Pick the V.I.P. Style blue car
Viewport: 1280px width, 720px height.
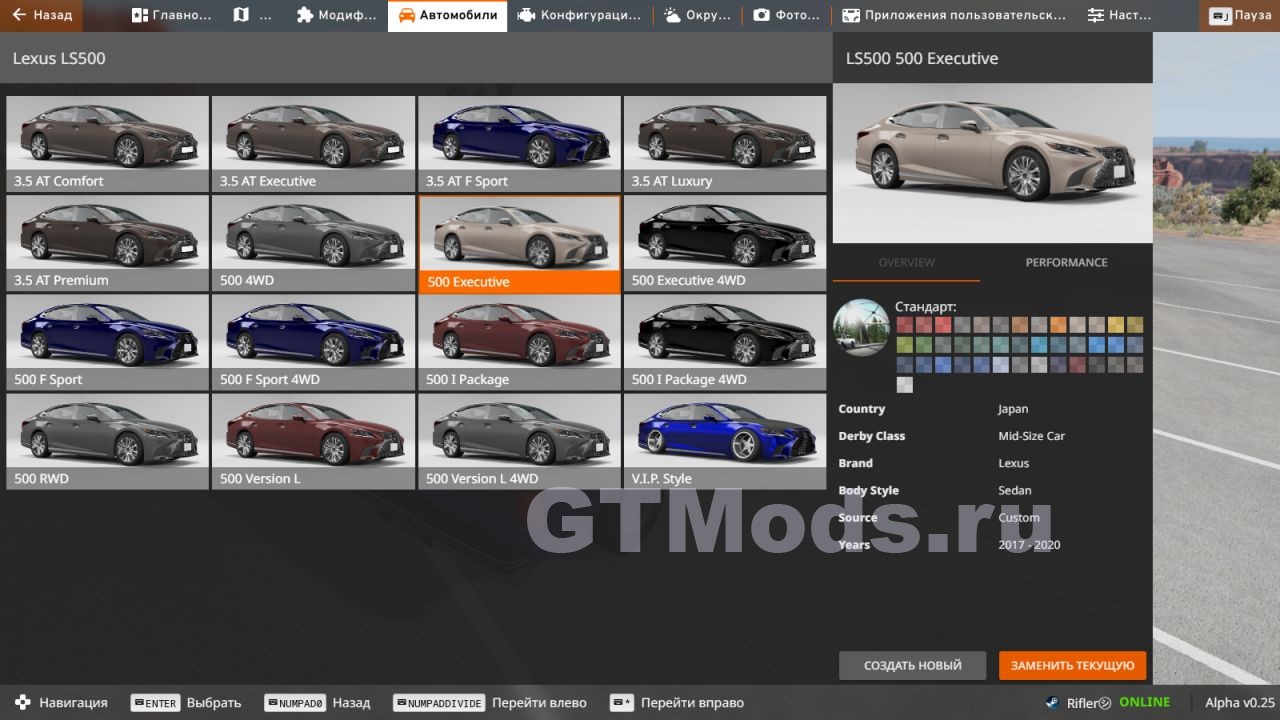point(725,441)
